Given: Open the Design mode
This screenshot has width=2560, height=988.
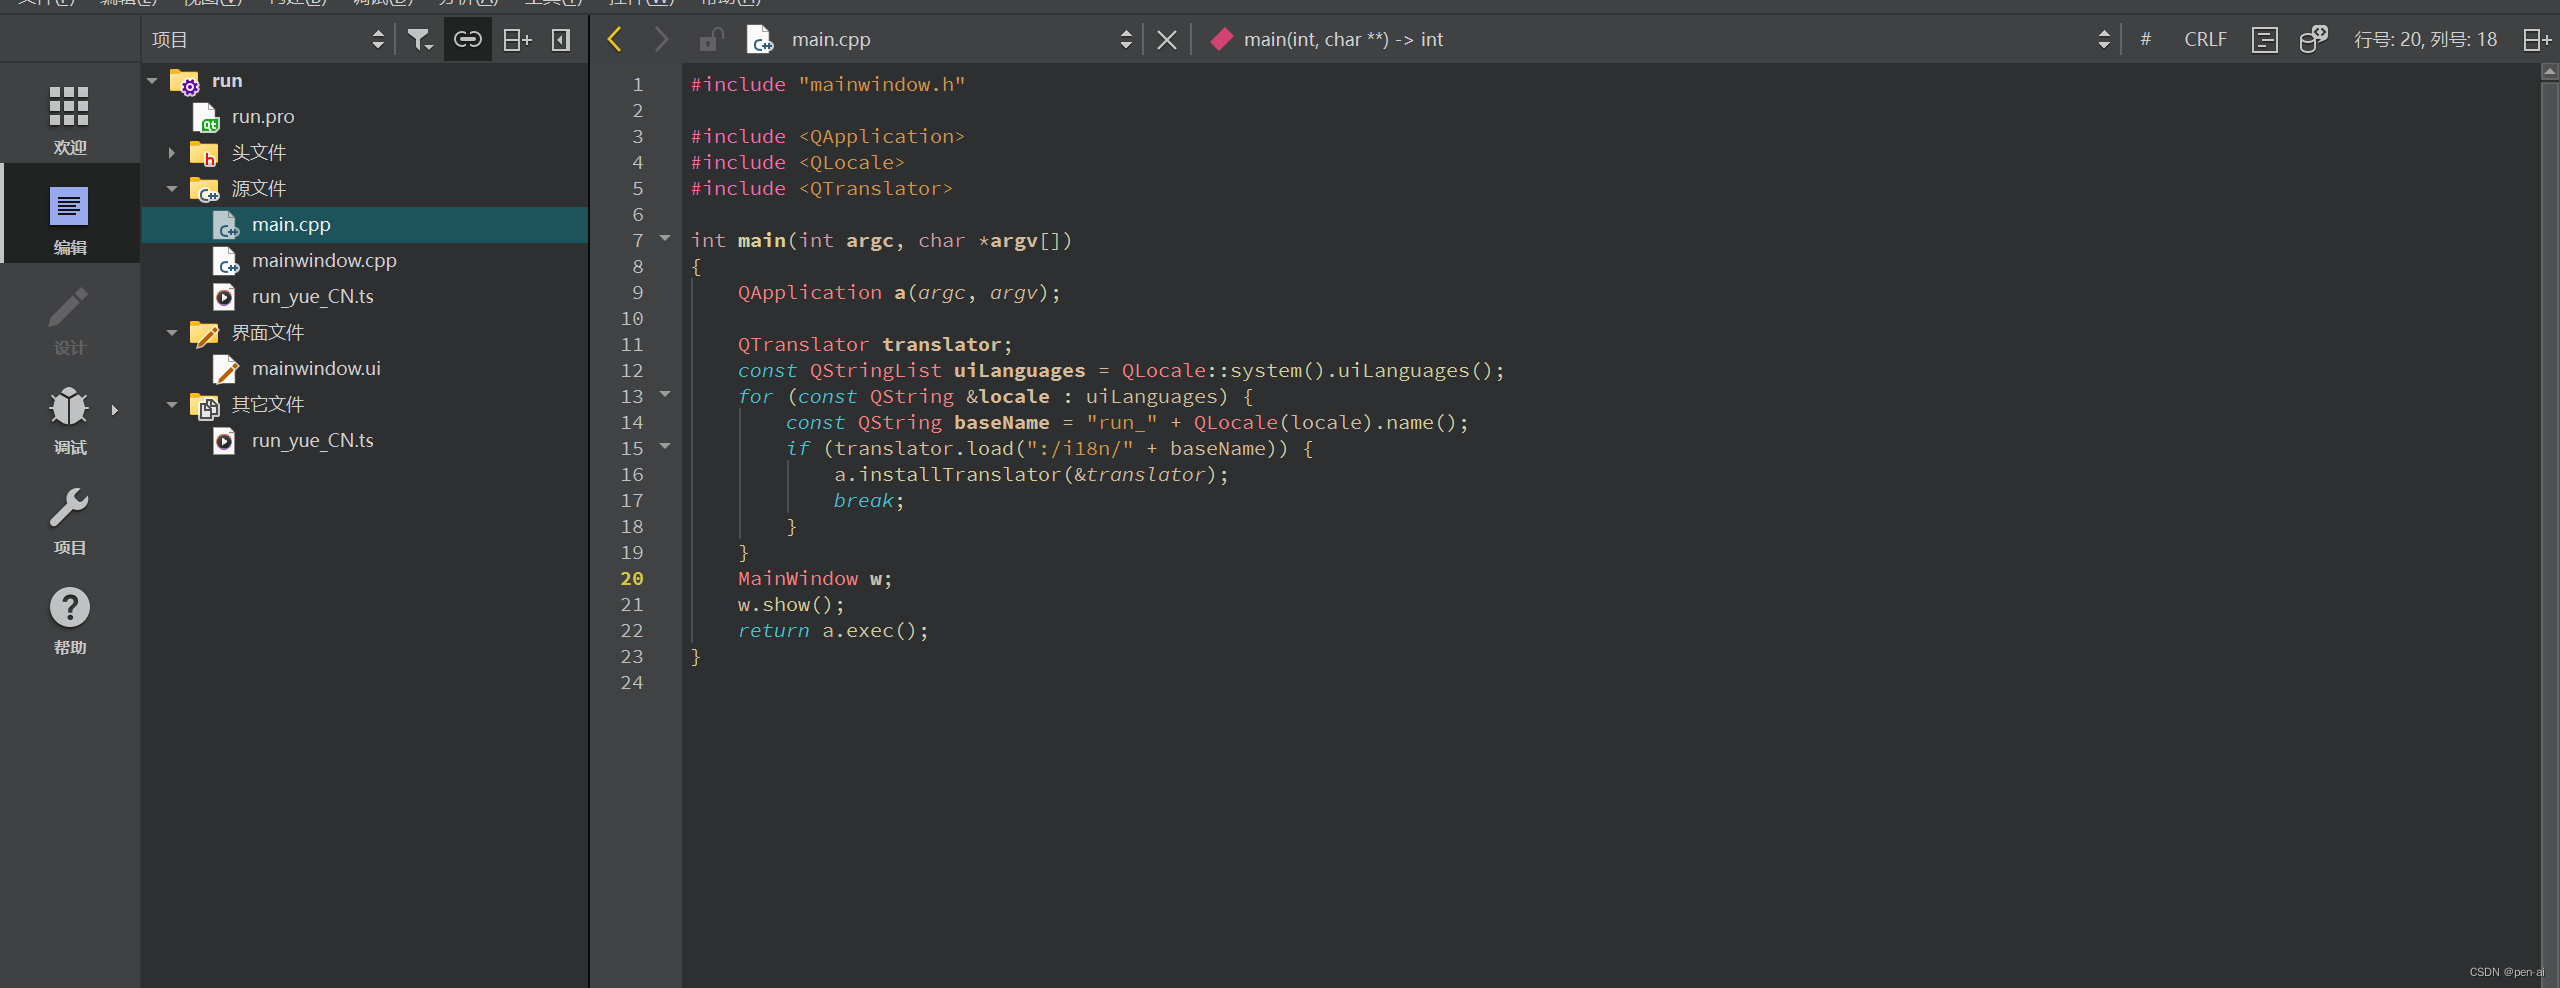Looking at the screenshot, I should pyautogui.click(x=69, y=319).
